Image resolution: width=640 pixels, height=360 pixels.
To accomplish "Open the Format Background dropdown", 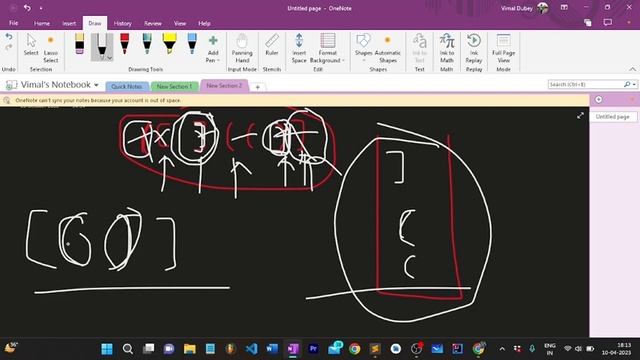I will pyautogui.click(x=327, y=49).
